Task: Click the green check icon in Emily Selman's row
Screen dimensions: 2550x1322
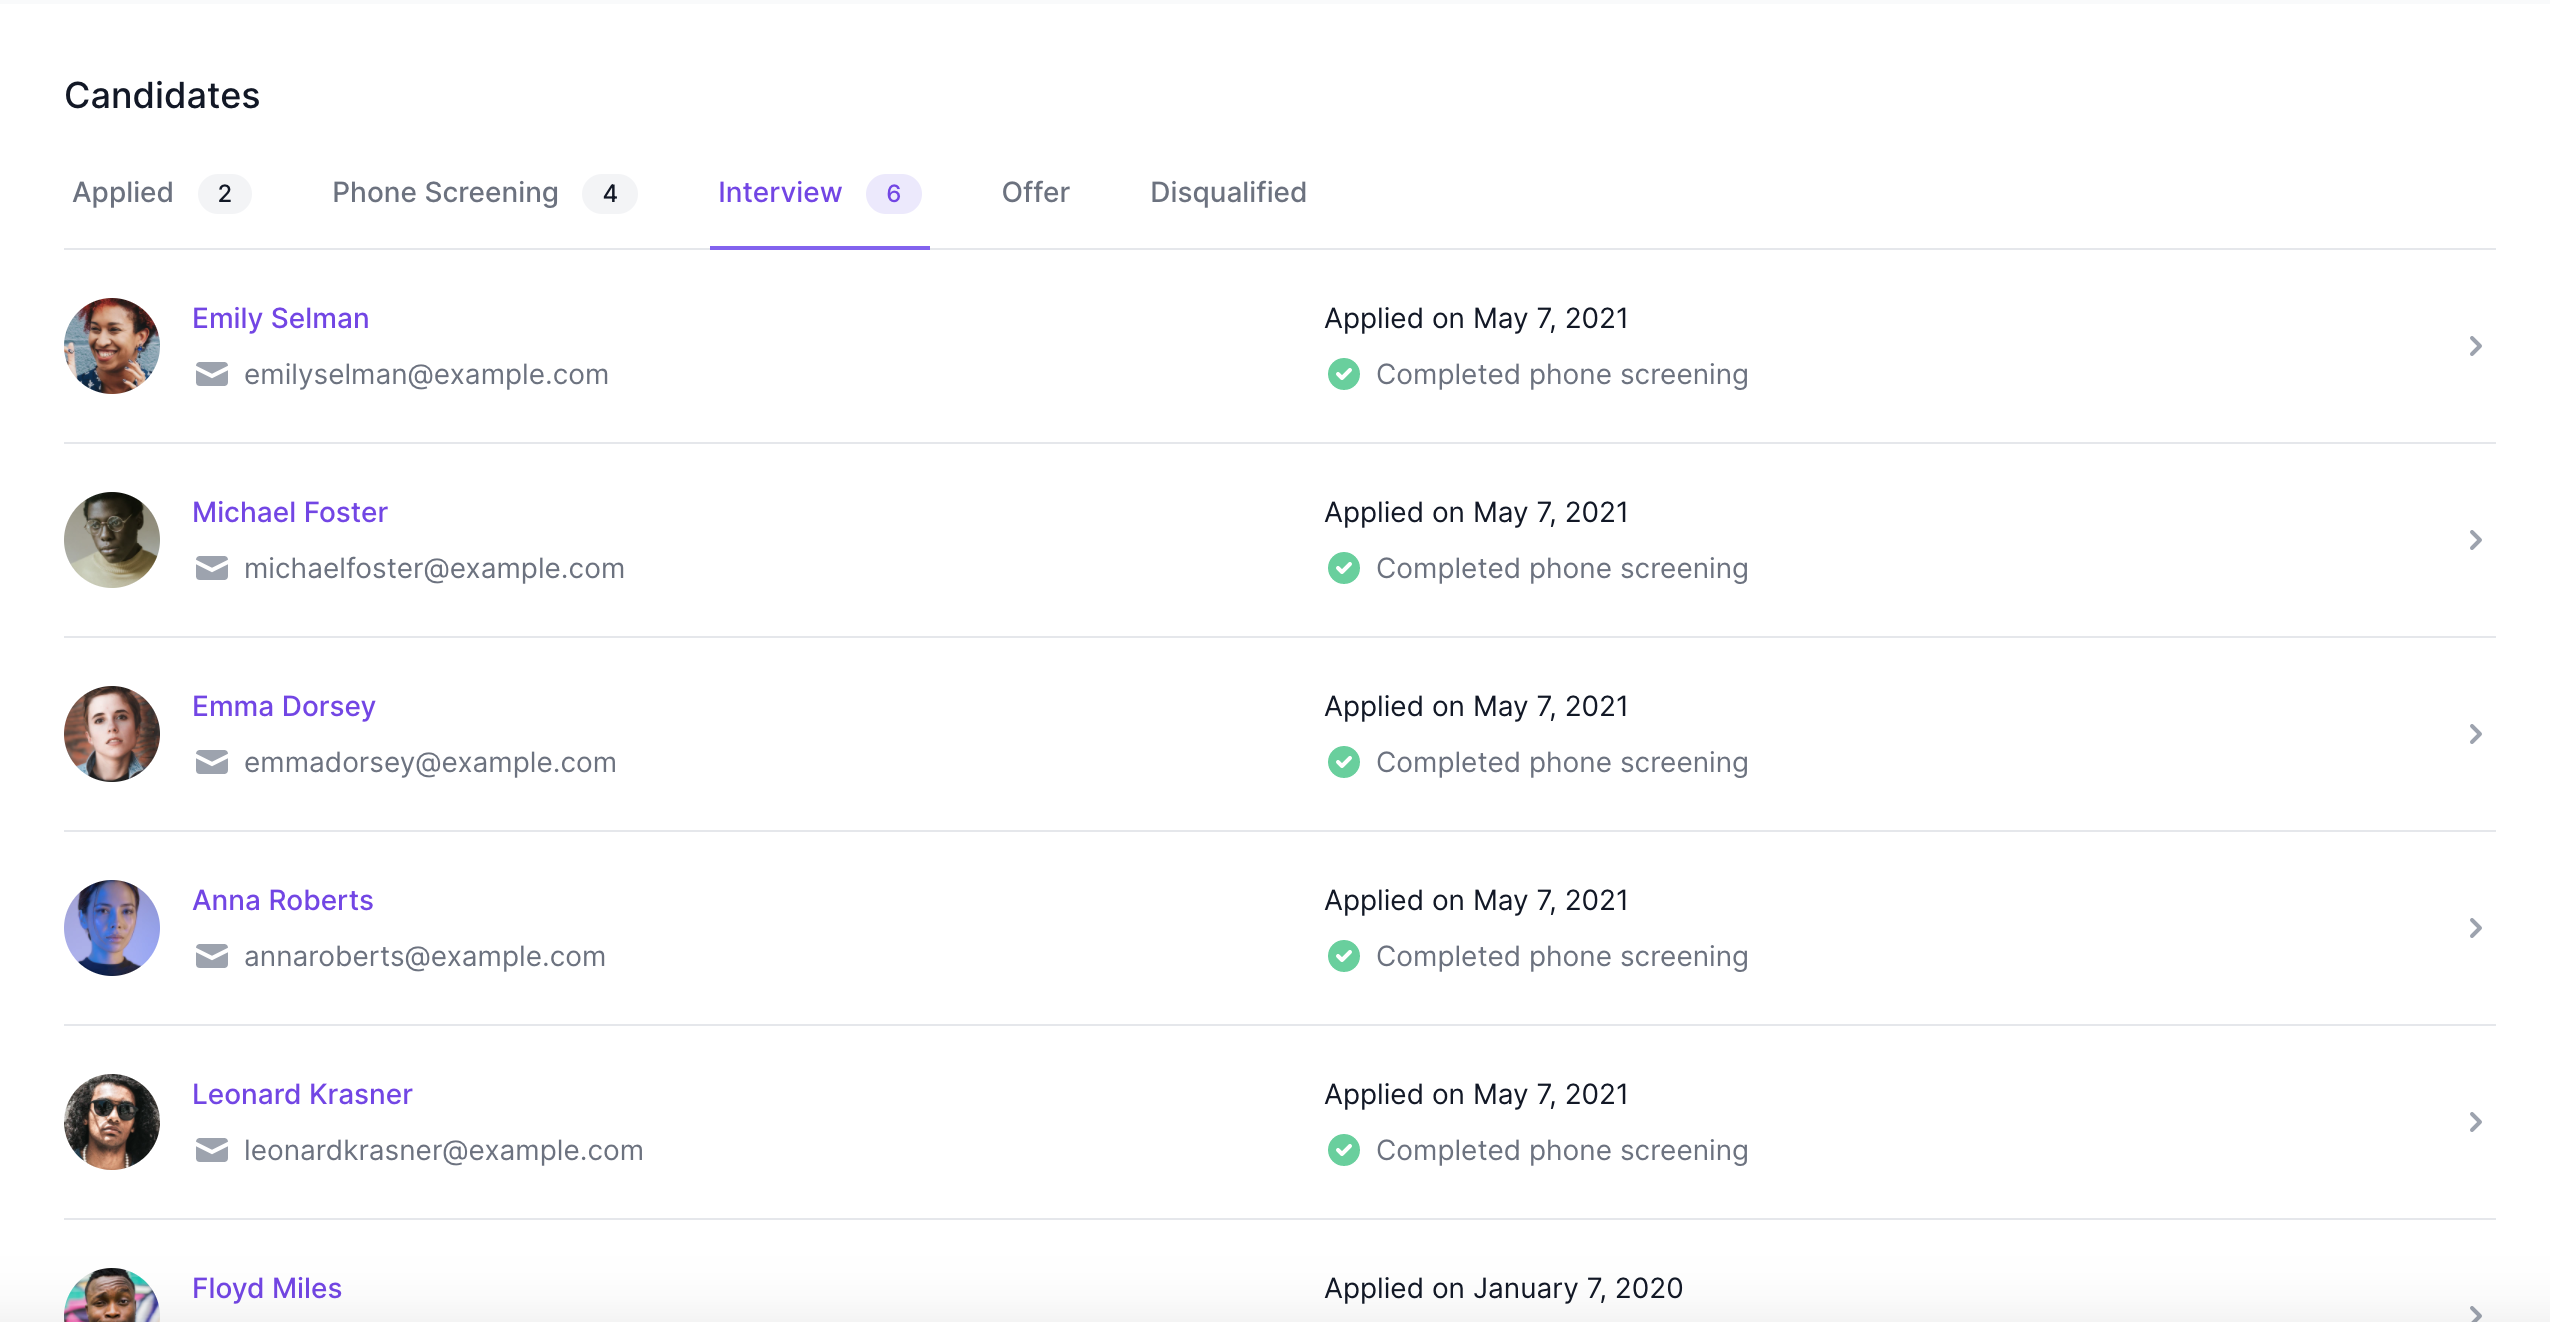Action: coord(1344,374)
